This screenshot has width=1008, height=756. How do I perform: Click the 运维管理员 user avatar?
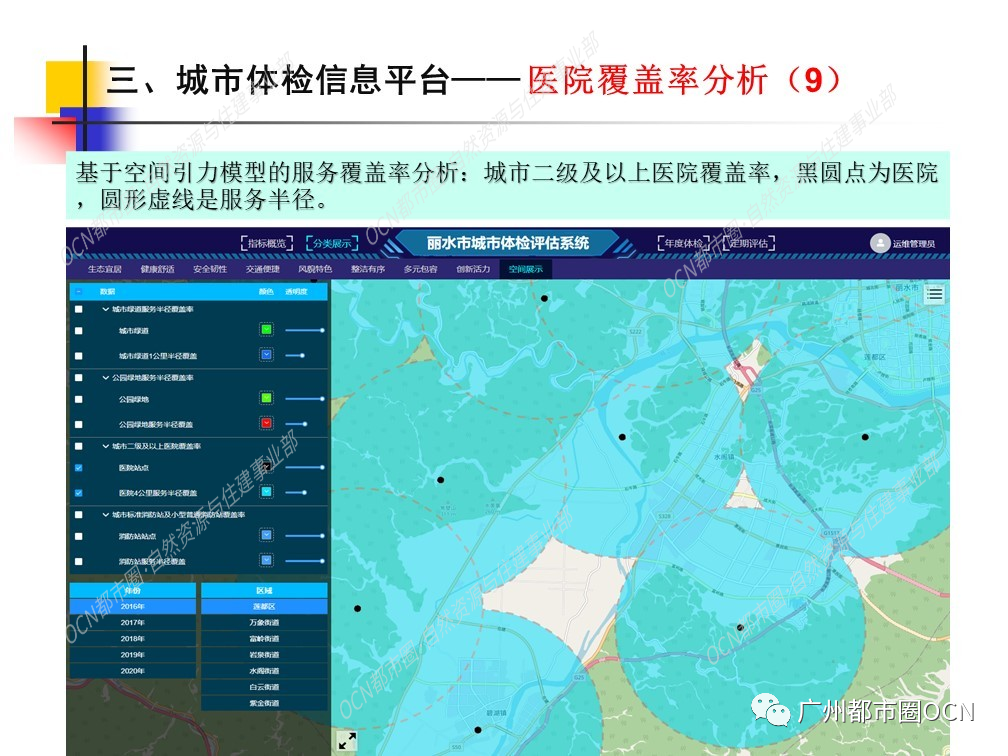click(x=879, y=243)
